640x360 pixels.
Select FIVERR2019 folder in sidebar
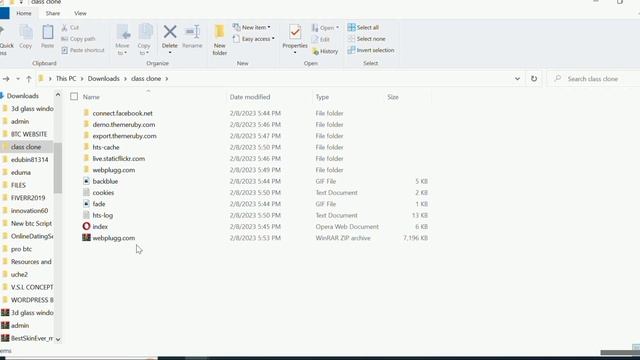click(27, 198)
